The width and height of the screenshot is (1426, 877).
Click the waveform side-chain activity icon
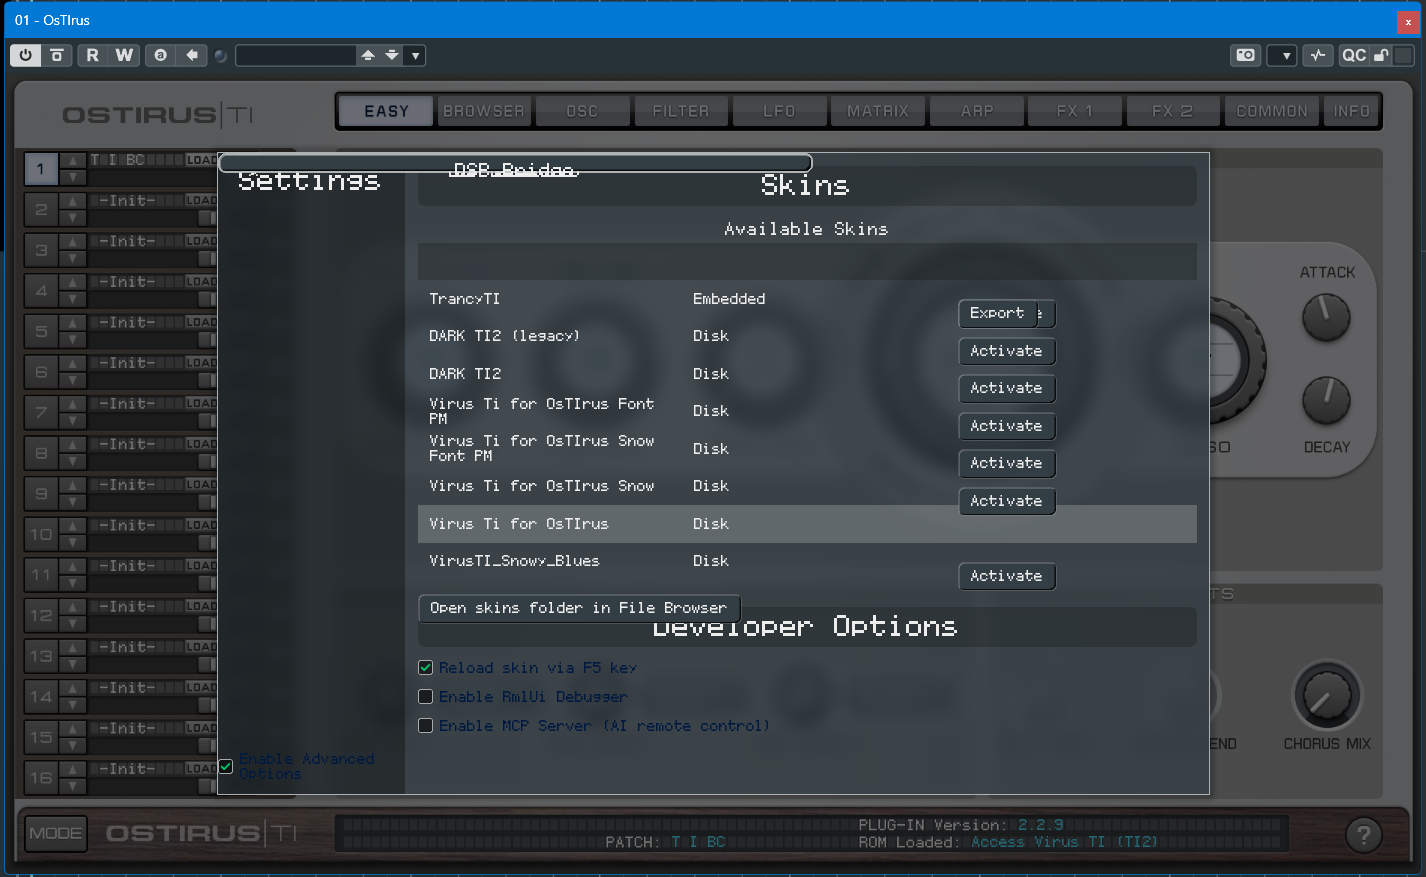click(x=1318, y=55)
